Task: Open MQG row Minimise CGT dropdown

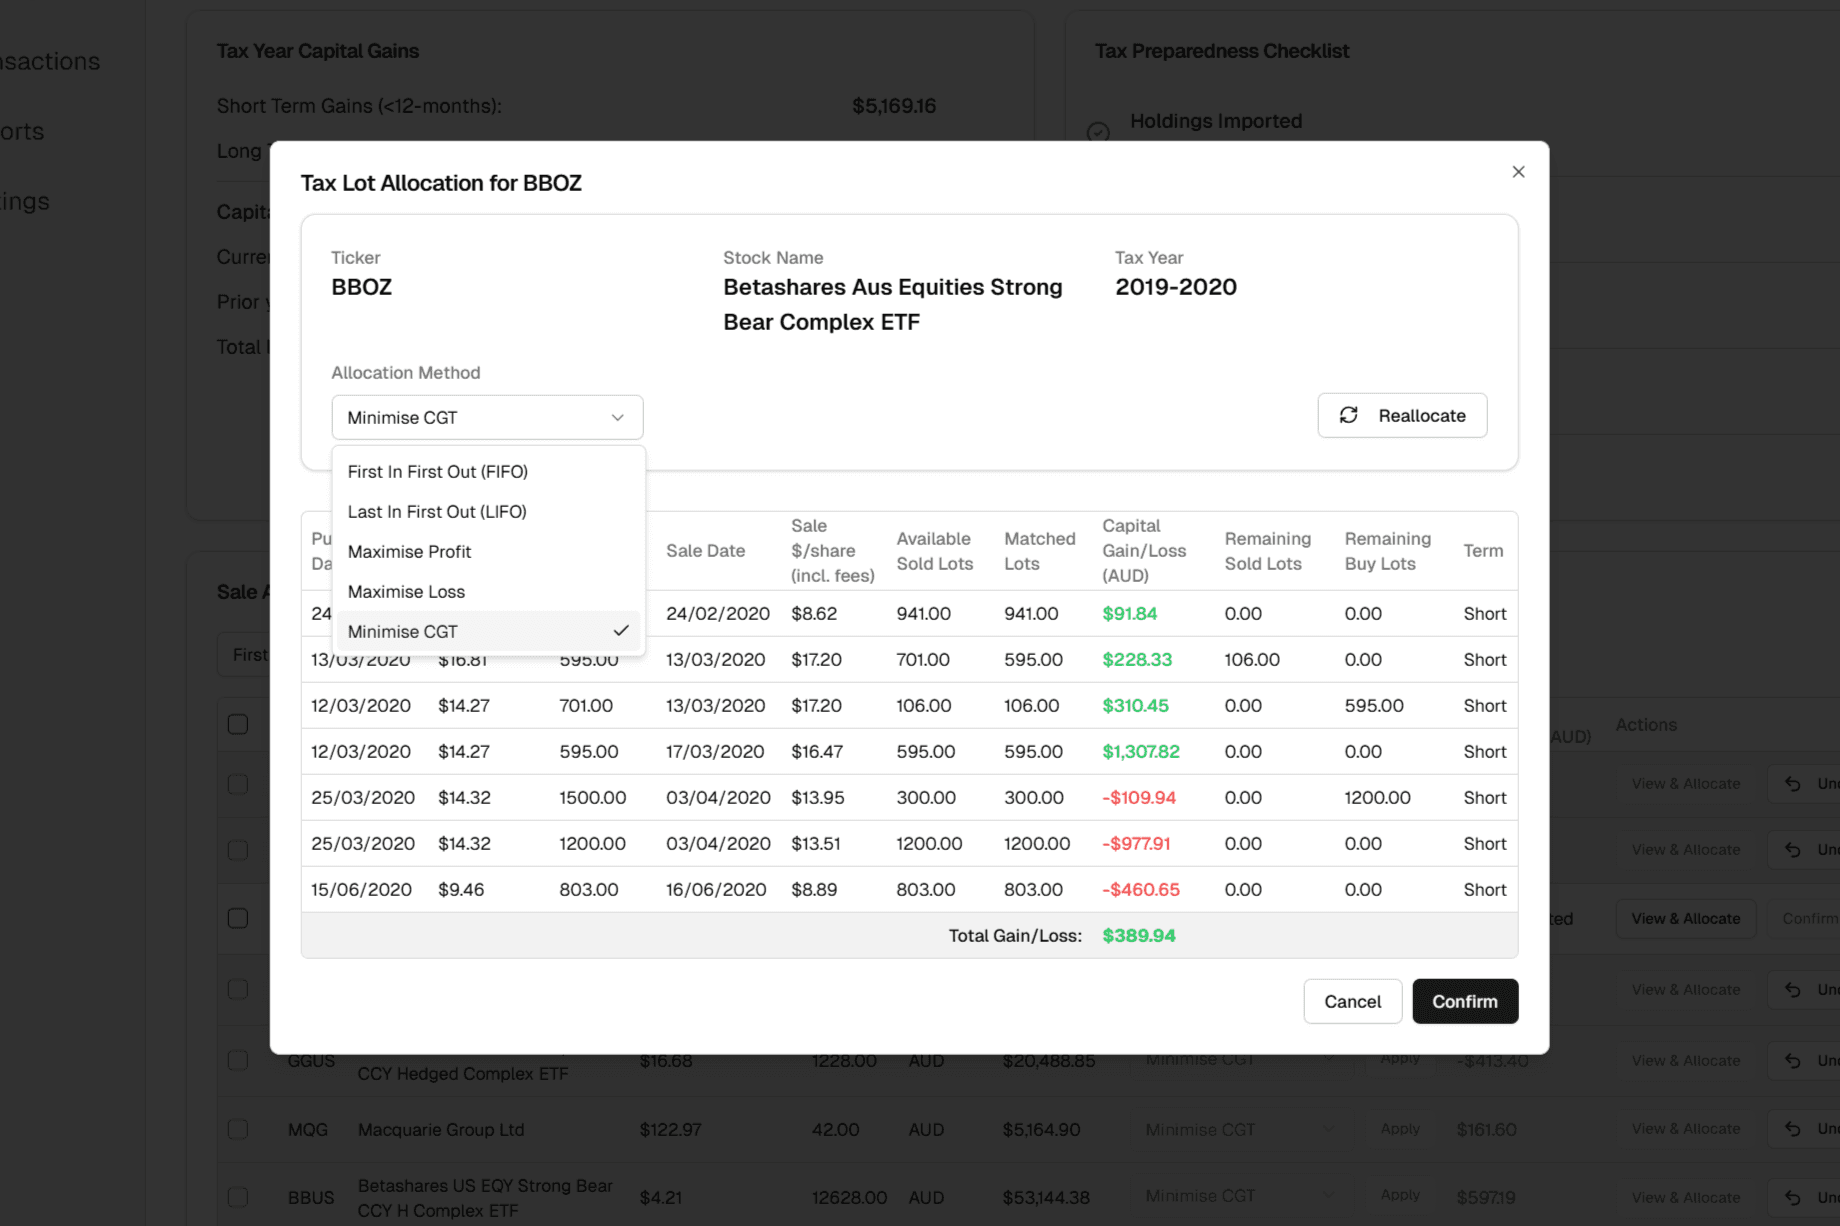Action: [1240, 1129]
